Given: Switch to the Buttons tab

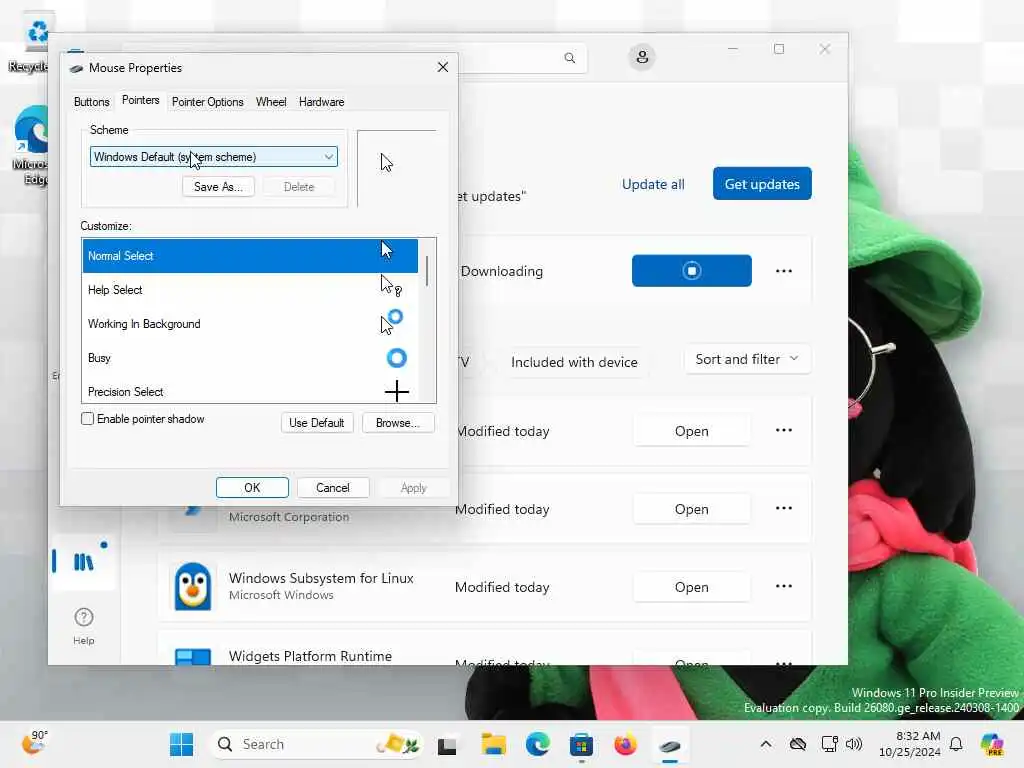Looking at the screenshot, I should (x=91, y=102).
